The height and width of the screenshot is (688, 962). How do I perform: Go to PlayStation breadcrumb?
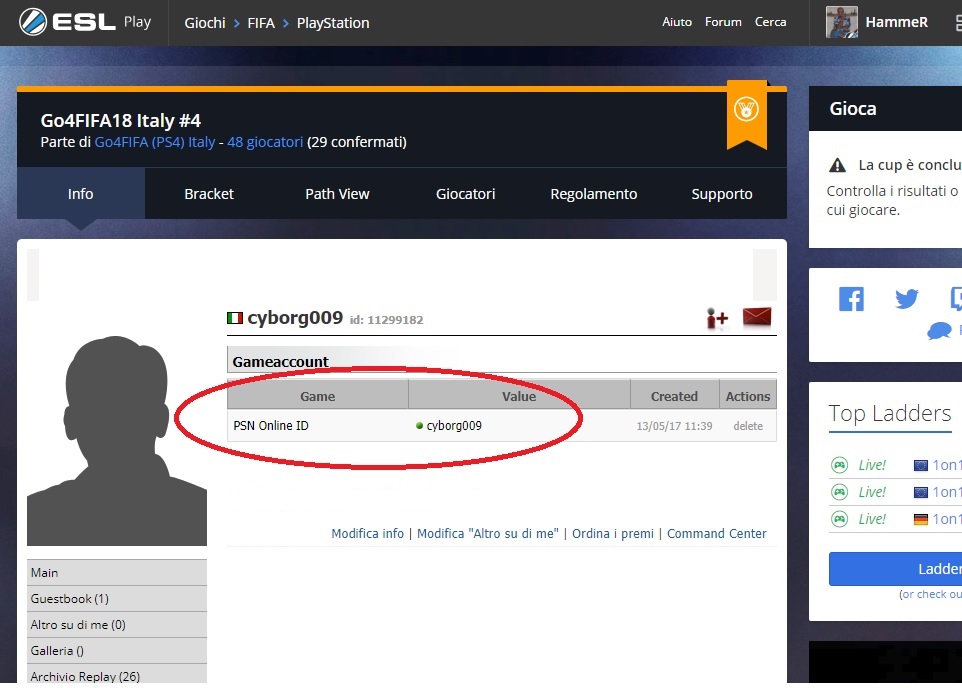[x=333, y=23]
